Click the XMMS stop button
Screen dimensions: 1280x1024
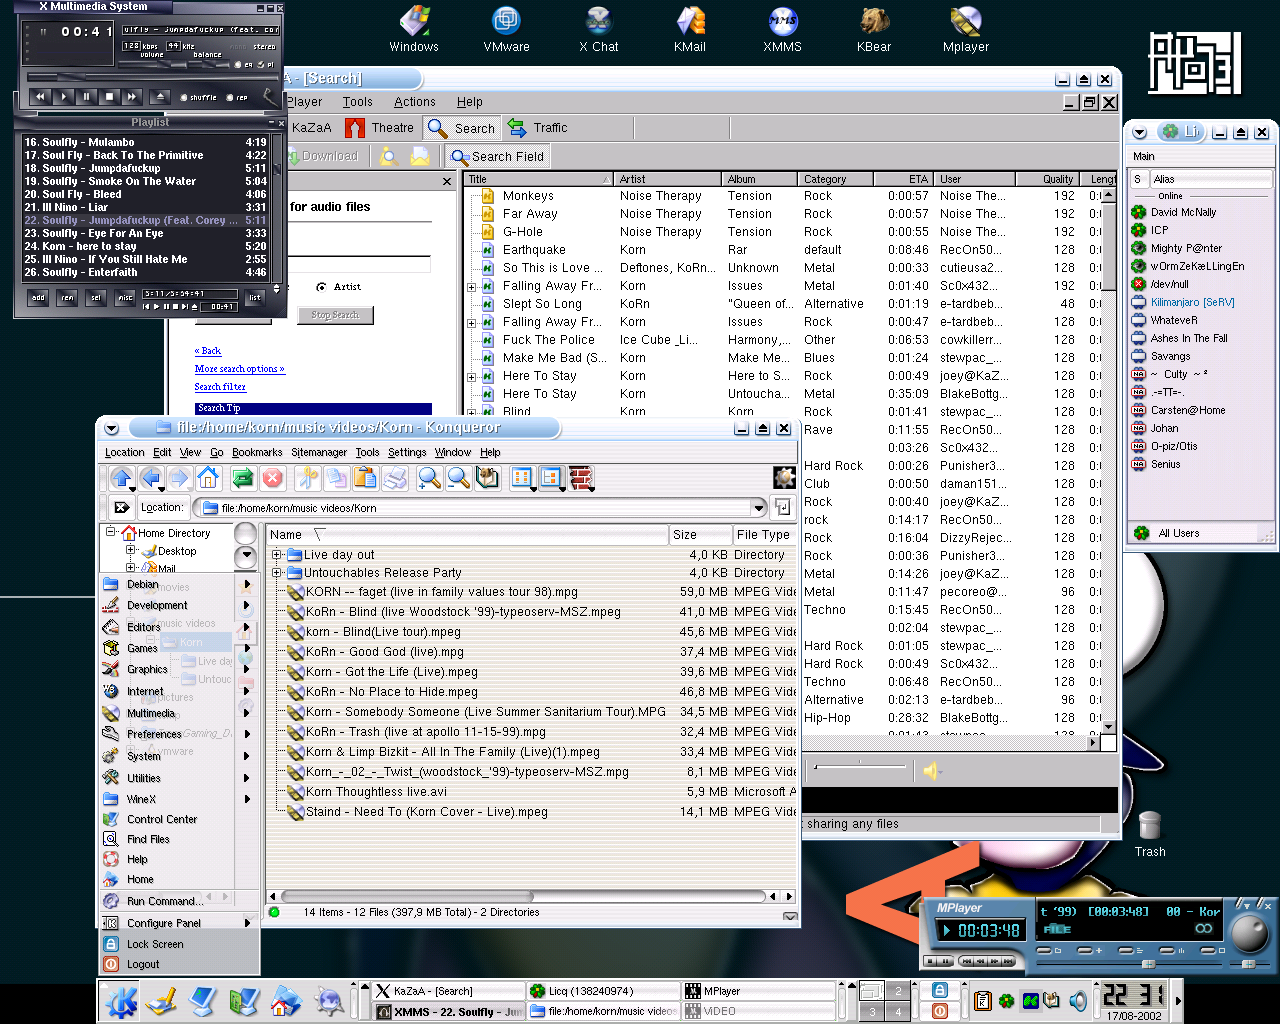pos(109,97)
